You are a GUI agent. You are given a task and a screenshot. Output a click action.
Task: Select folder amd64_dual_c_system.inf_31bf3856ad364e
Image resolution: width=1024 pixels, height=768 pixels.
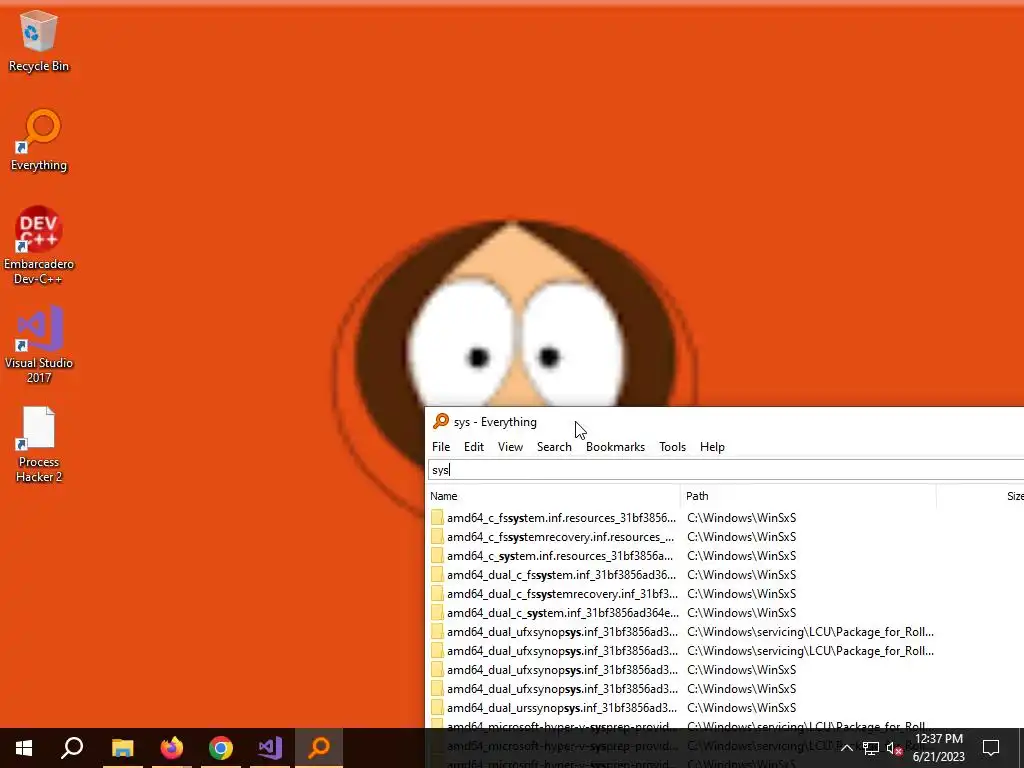pyautogui.click(x=562, y=613)
